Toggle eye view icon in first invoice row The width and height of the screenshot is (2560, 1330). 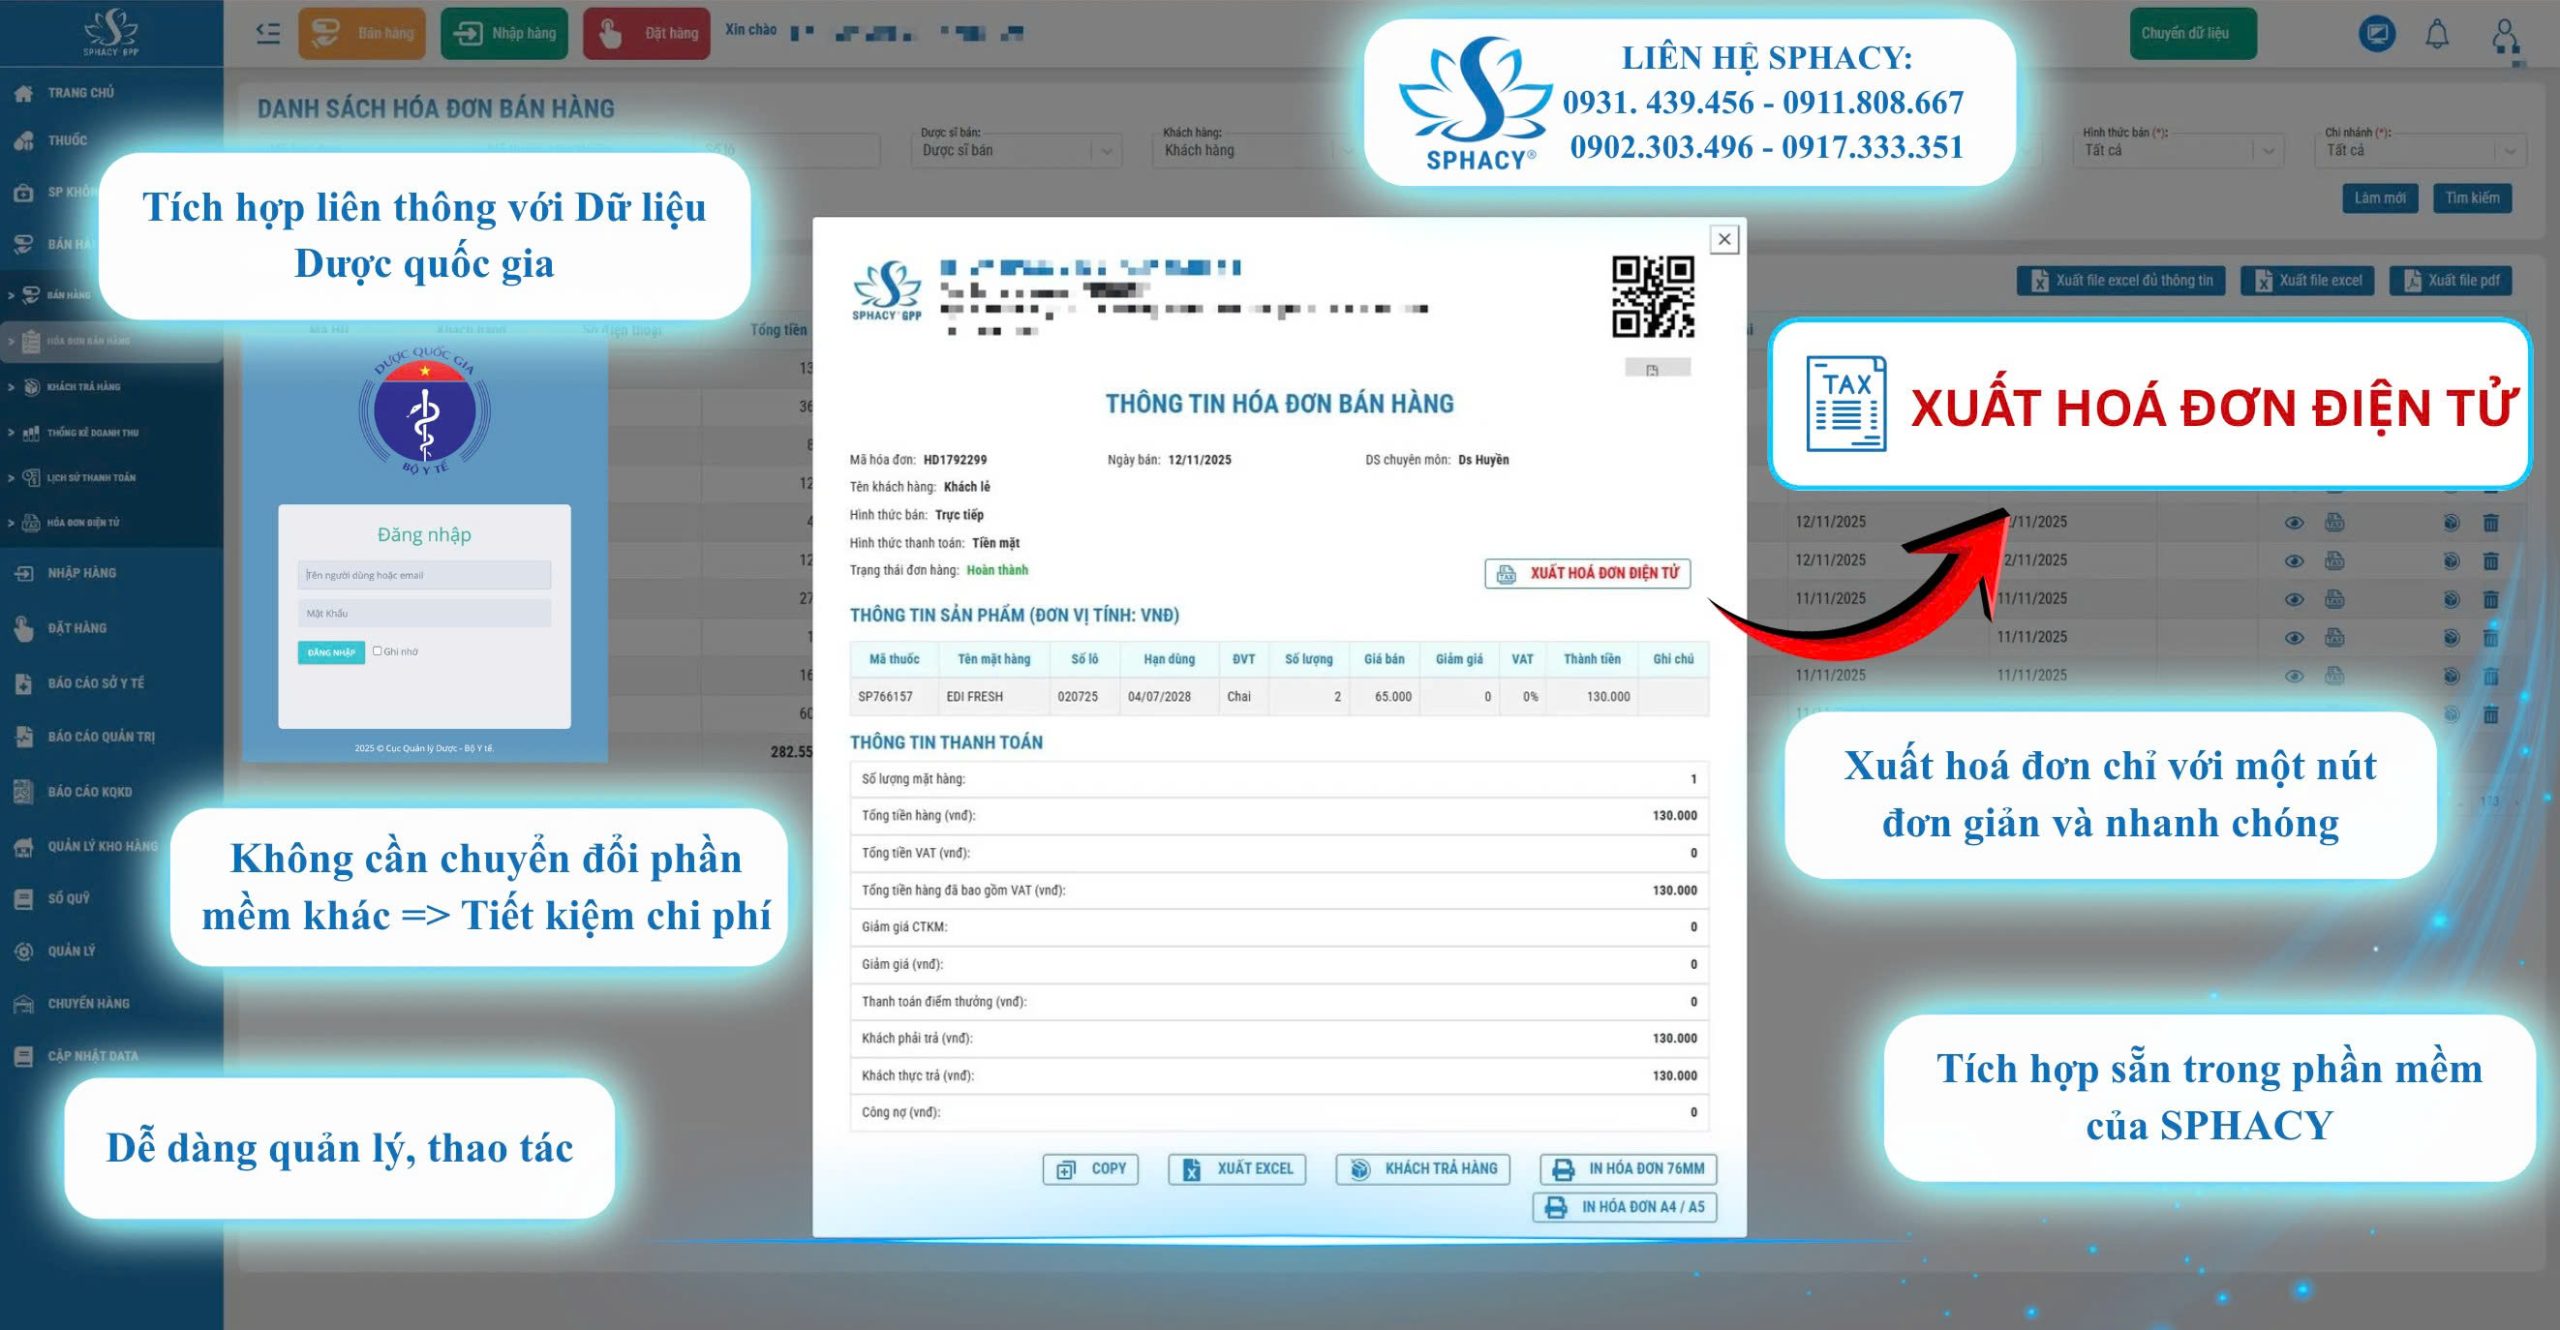pyautogui.click(x=2294, y=522)
